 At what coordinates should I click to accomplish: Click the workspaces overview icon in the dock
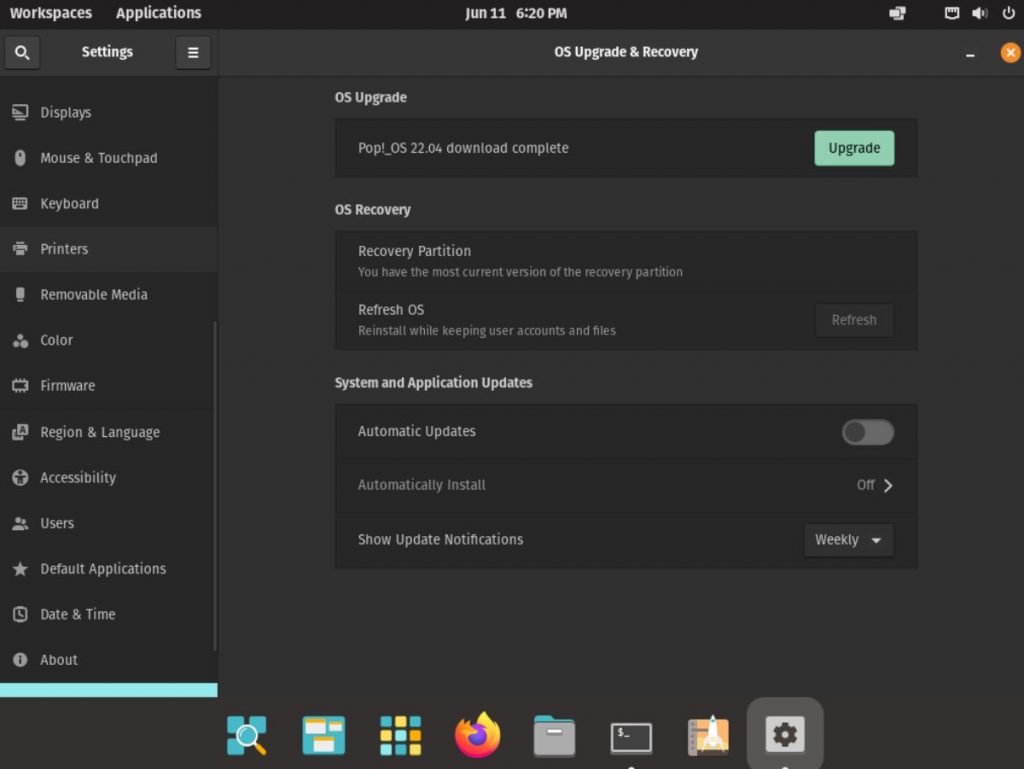[323, 735]
